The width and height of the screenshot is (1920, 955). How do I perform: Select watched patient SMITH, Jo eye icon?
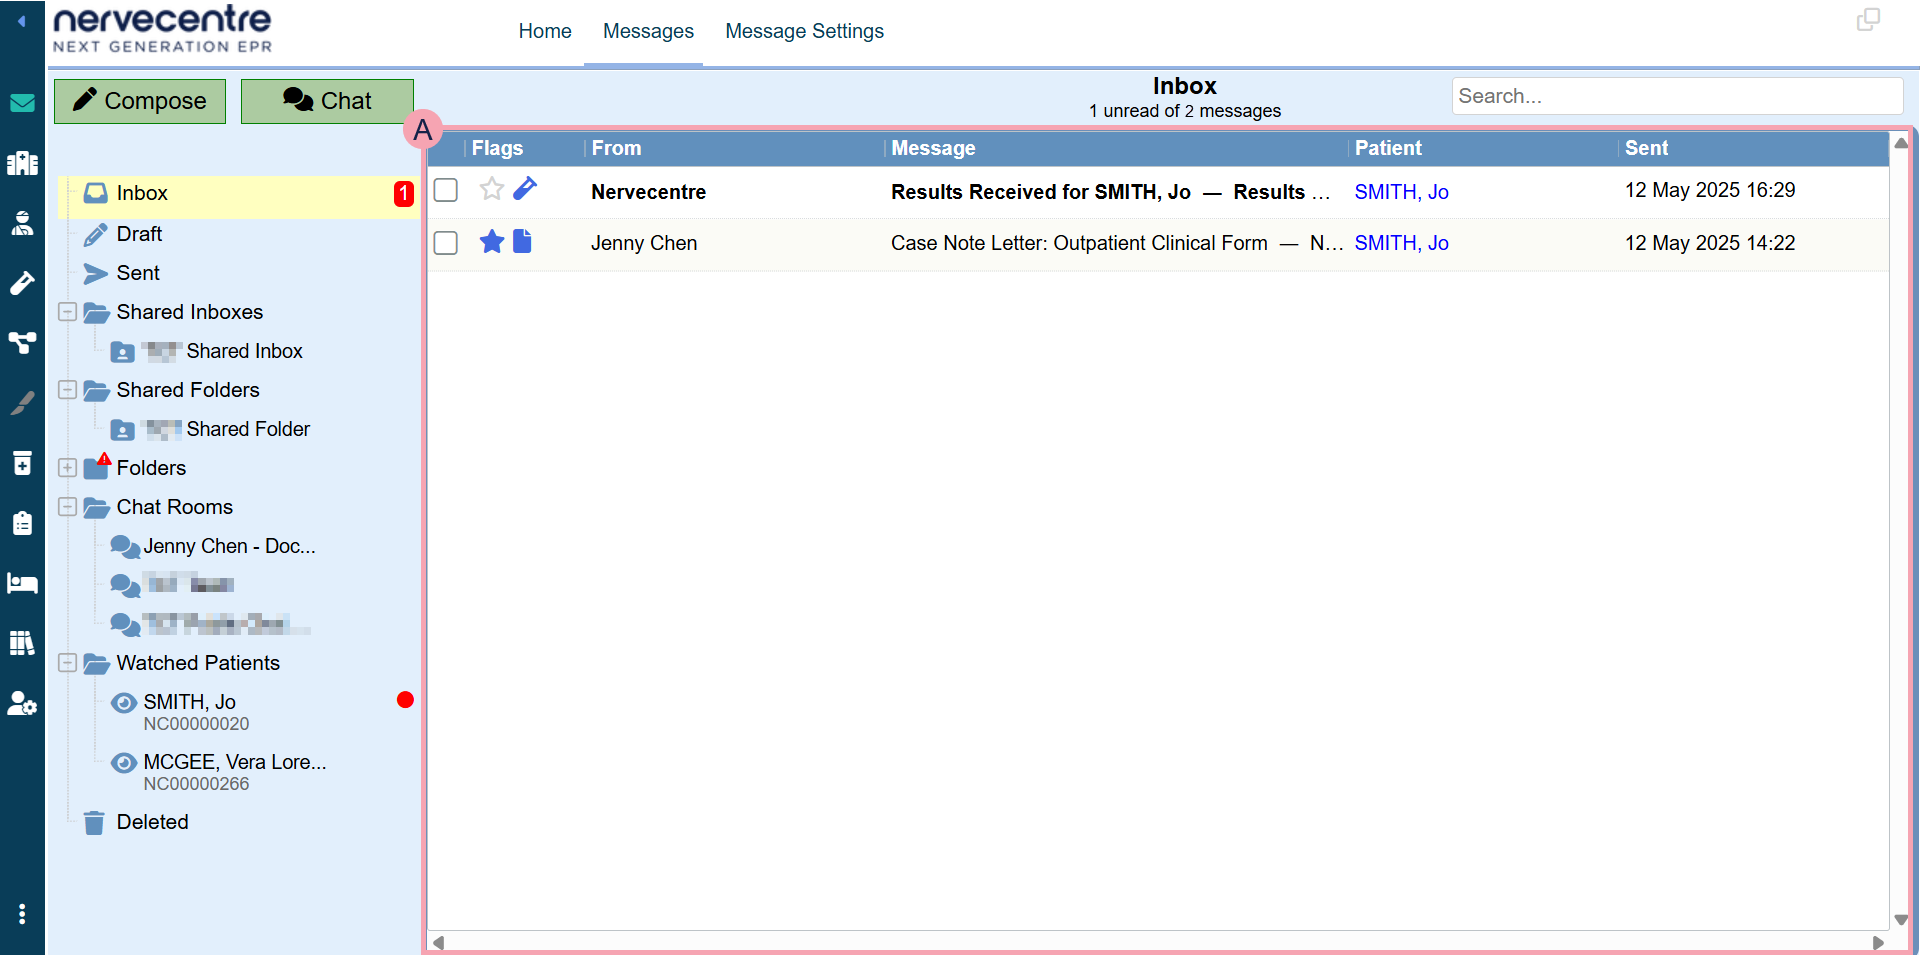pos(124,703)
